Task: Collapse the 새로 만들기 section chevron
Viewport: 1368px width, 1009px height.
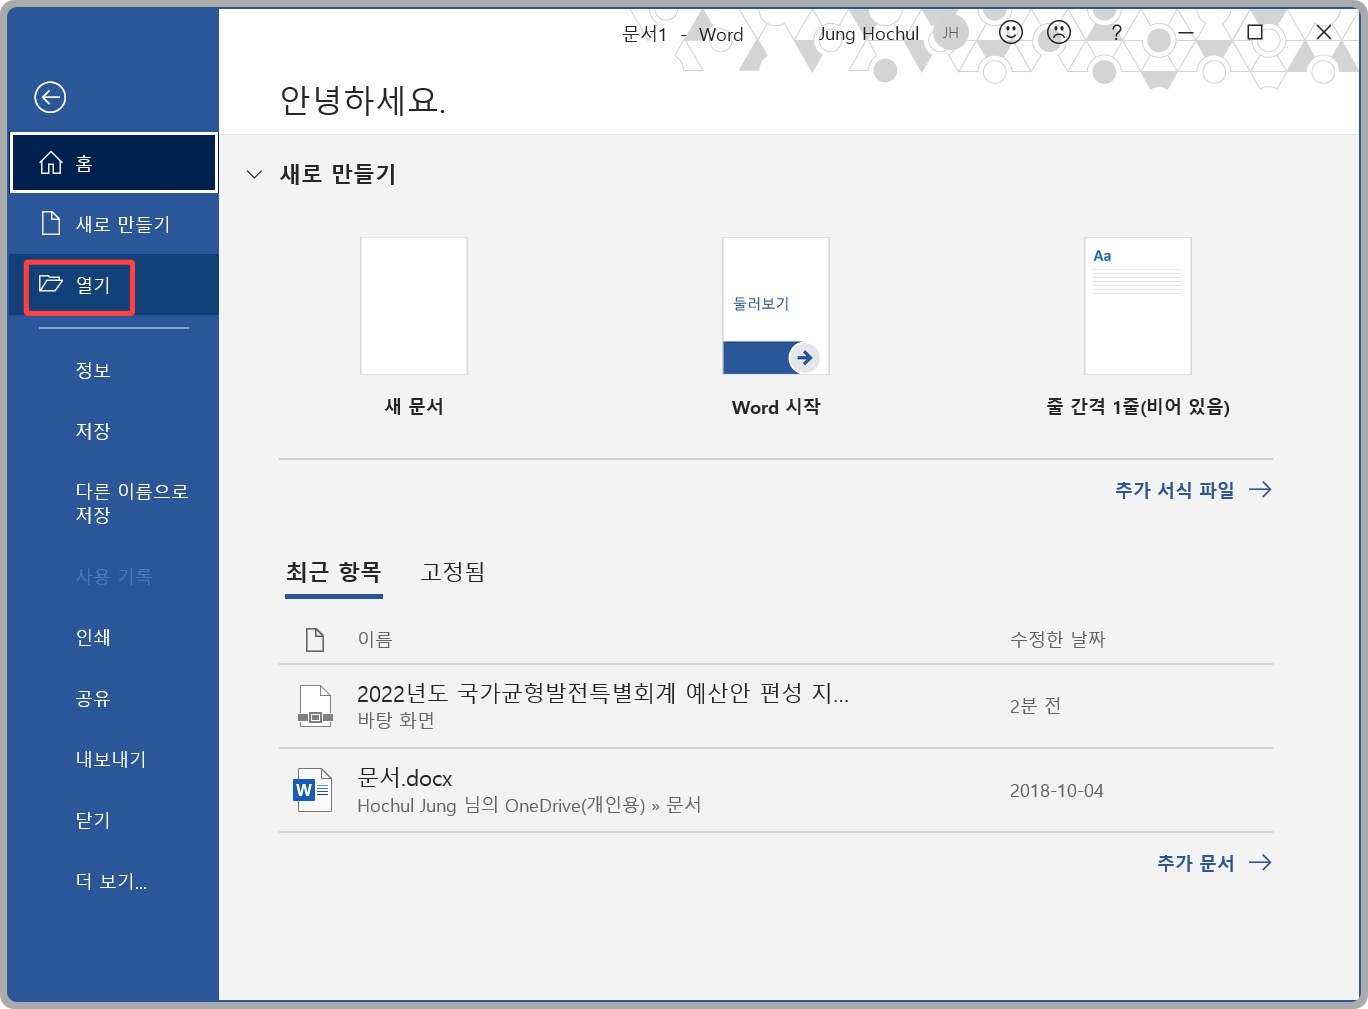Action: coord(254,173)
